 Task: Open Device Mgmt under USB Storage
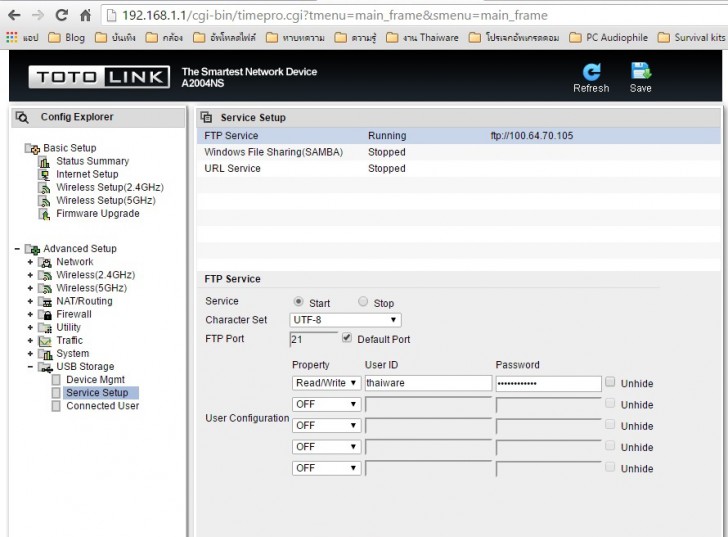point(95,380)
